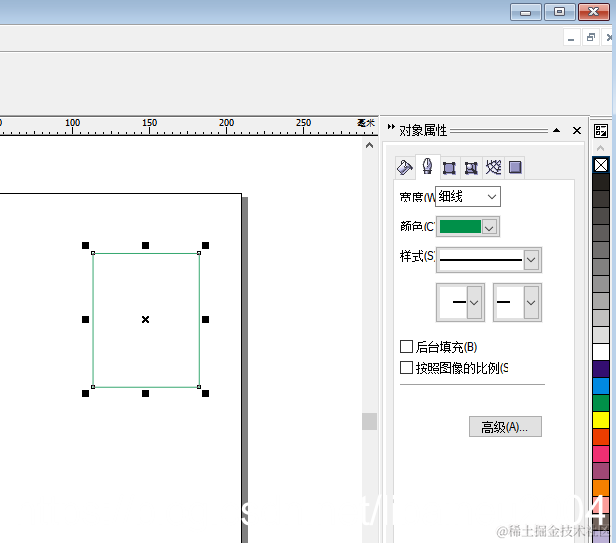Click the rectangle's middle-left selection handle
Image resolution: width=616 pixels, height=543 pixels.
point(85,319)
